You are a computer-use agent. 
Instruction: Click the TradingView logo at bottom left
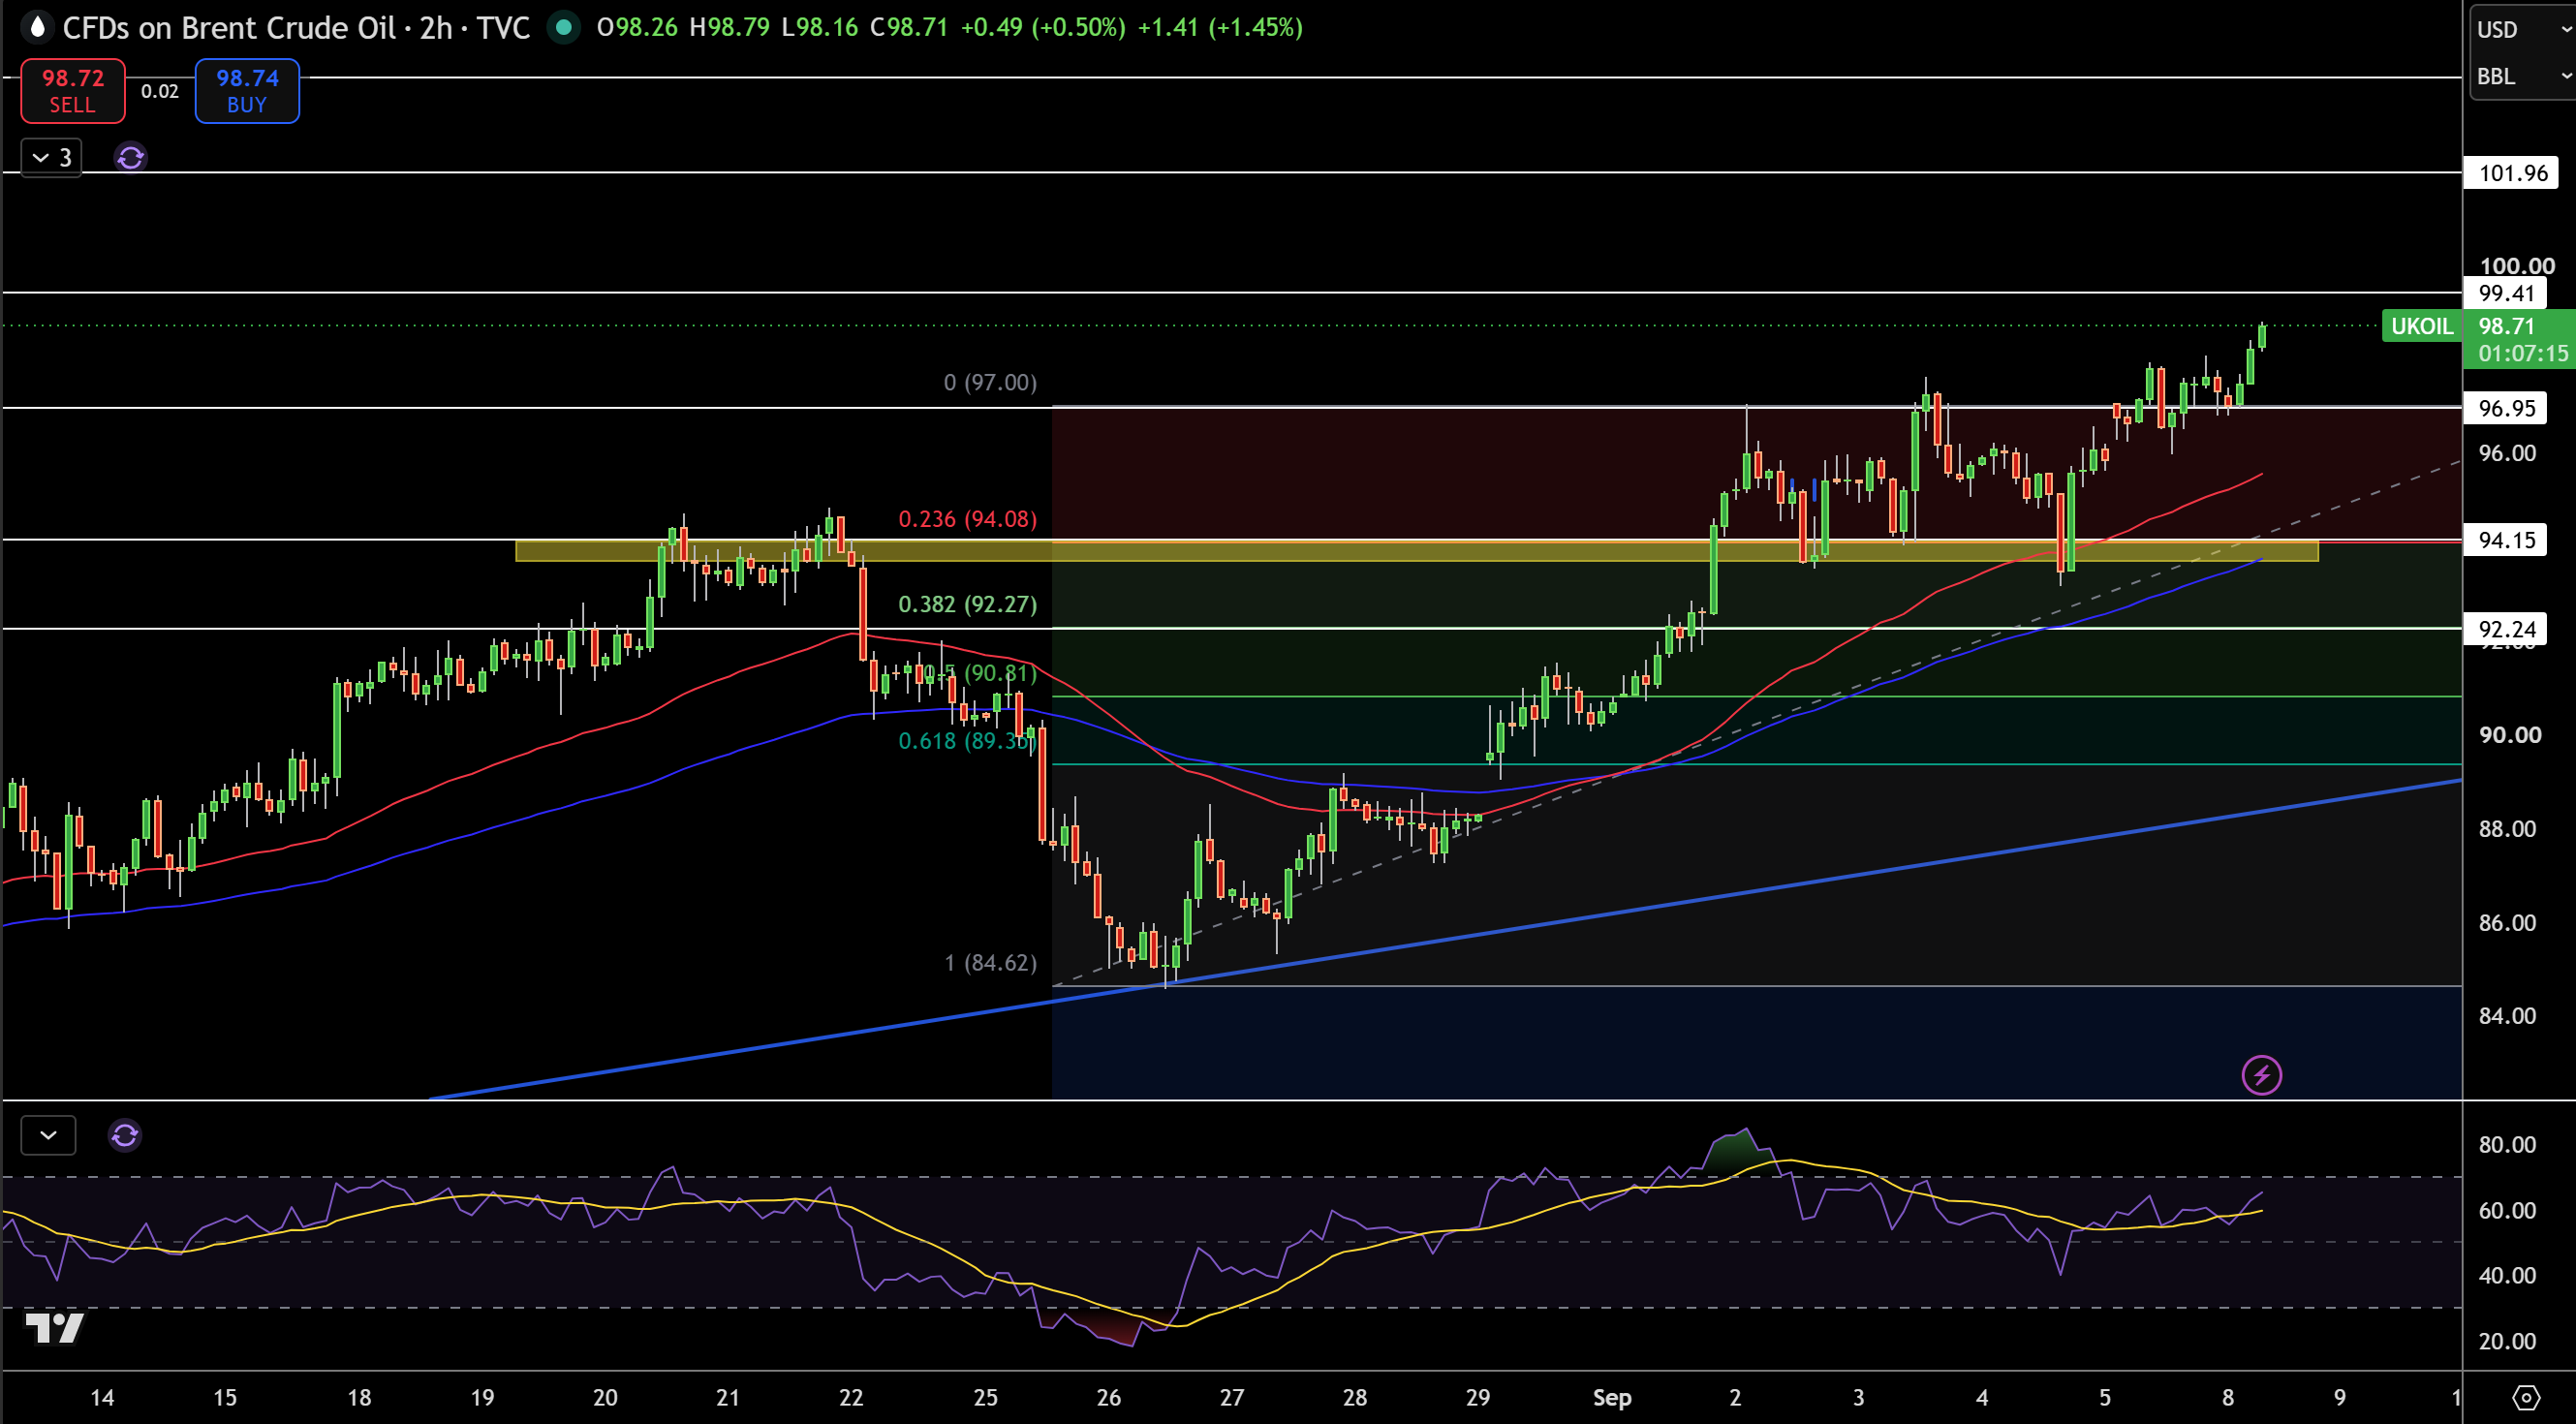[x=54, y=1328]
